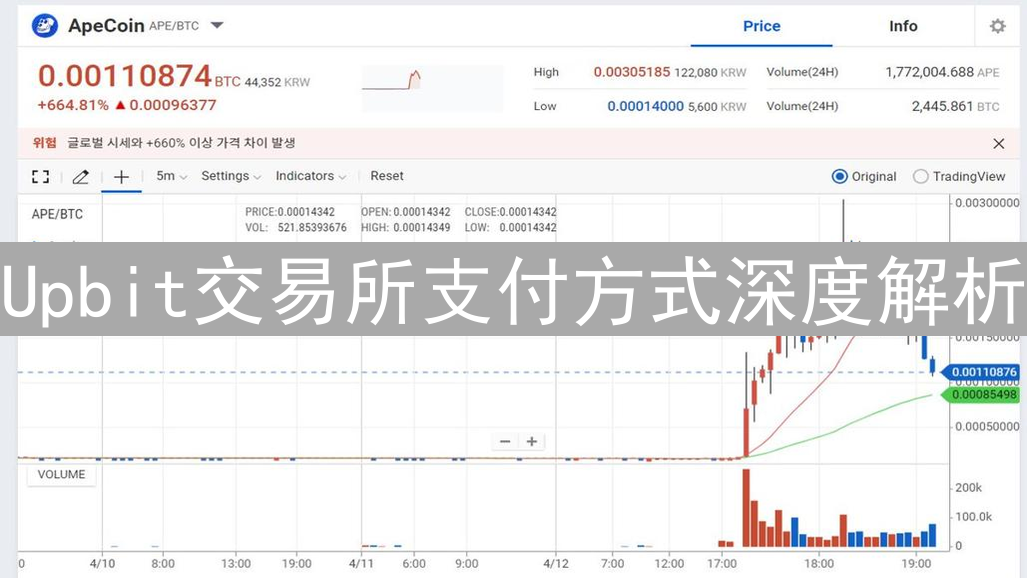1027x578 pixels.
Task: Click the +664.81% change value
Action: click(73, 105)
